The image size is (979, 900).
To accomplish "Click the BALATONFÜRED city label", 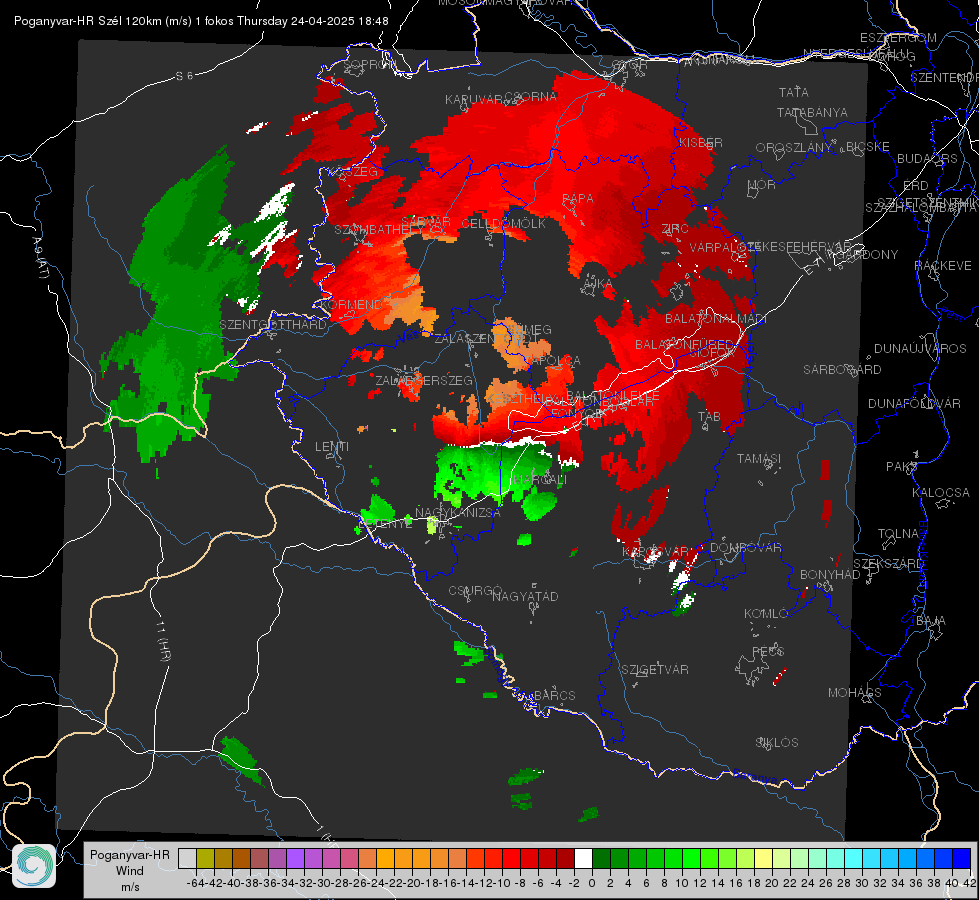I will (x=684, y=345).
